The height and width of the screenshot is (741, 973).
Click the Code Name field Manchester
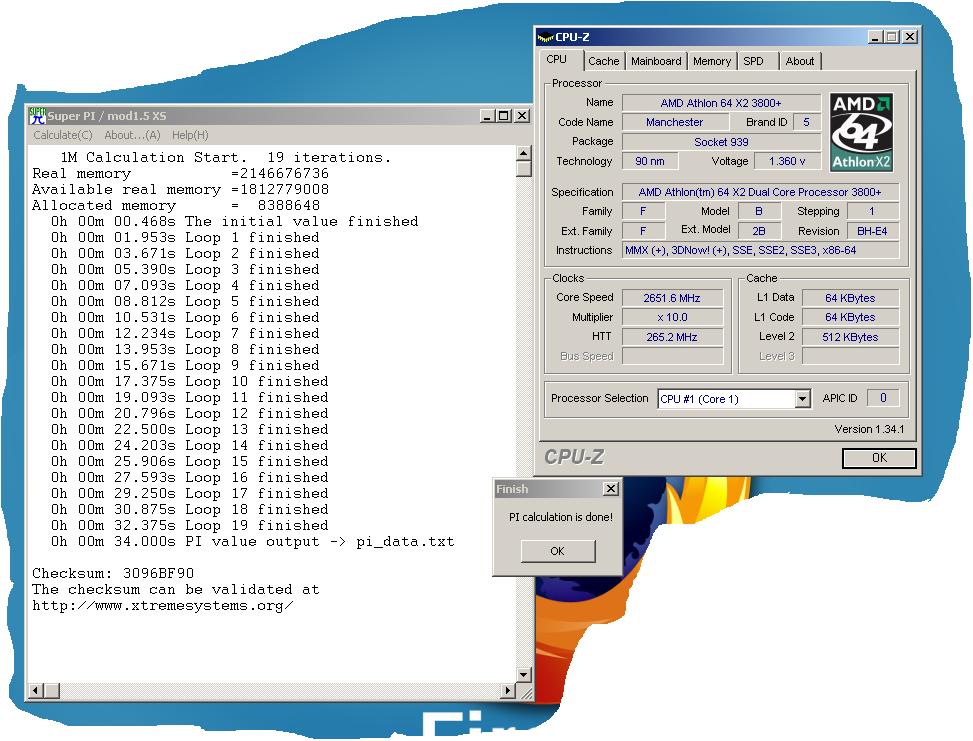pyautogui.click(x=675, y=122)
